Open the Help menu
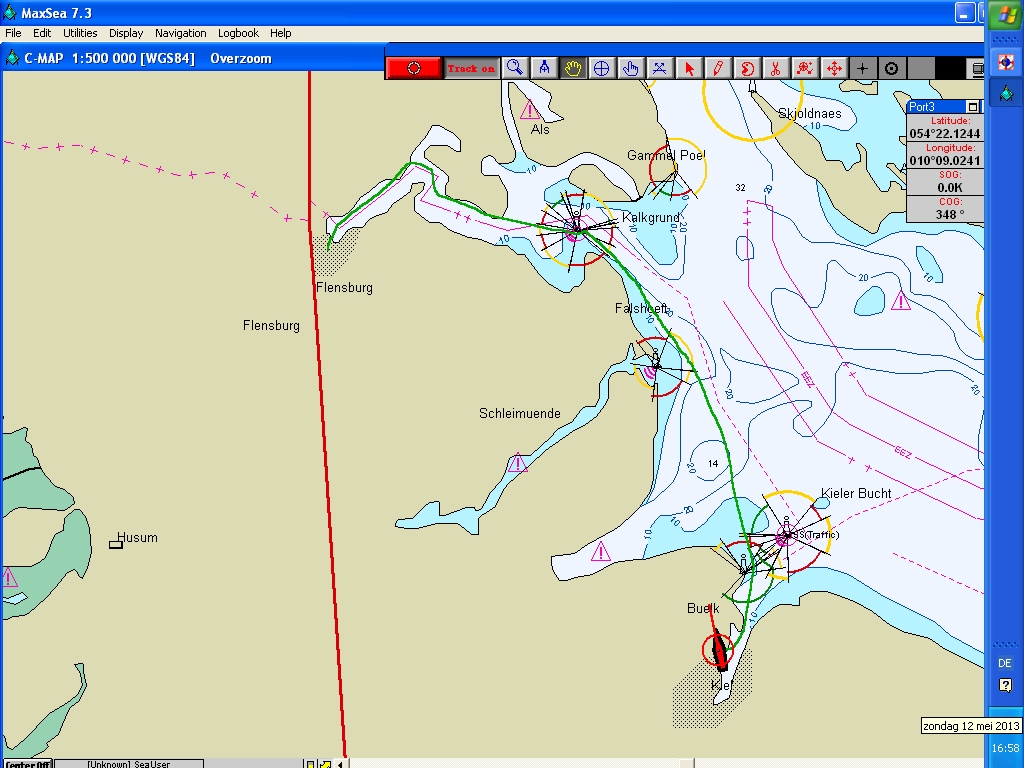Viewport: 1024px width, 768px height. 281,33
